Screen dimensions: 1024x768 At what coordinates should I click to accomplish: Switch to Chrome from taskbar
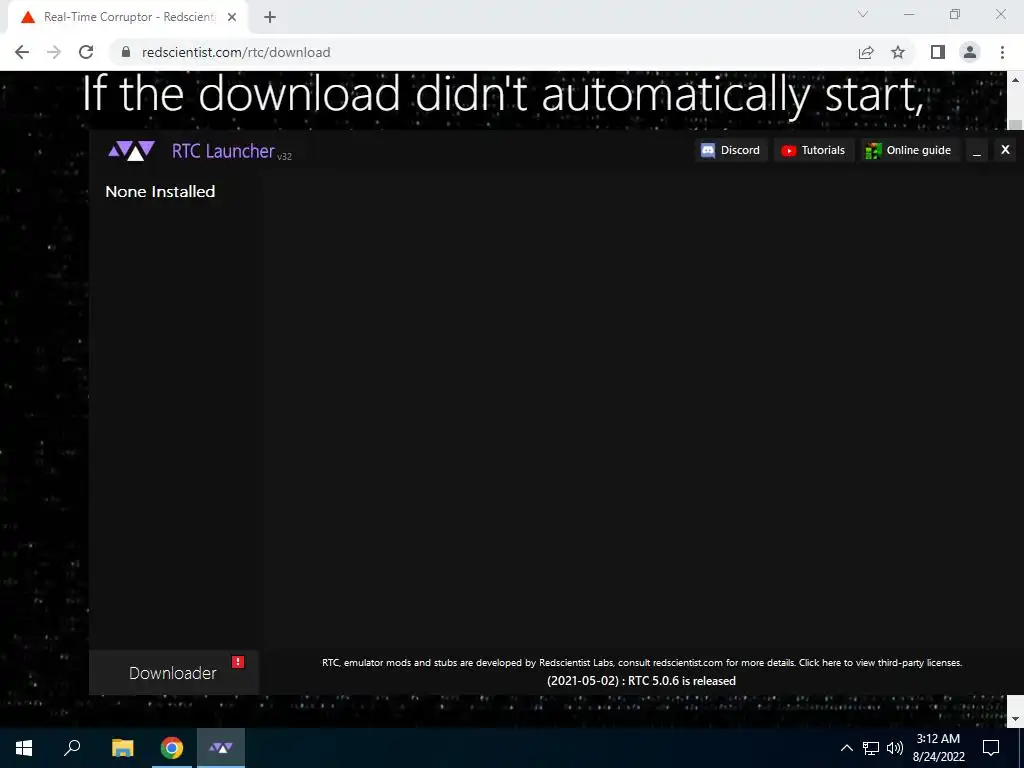coord(172,748)
